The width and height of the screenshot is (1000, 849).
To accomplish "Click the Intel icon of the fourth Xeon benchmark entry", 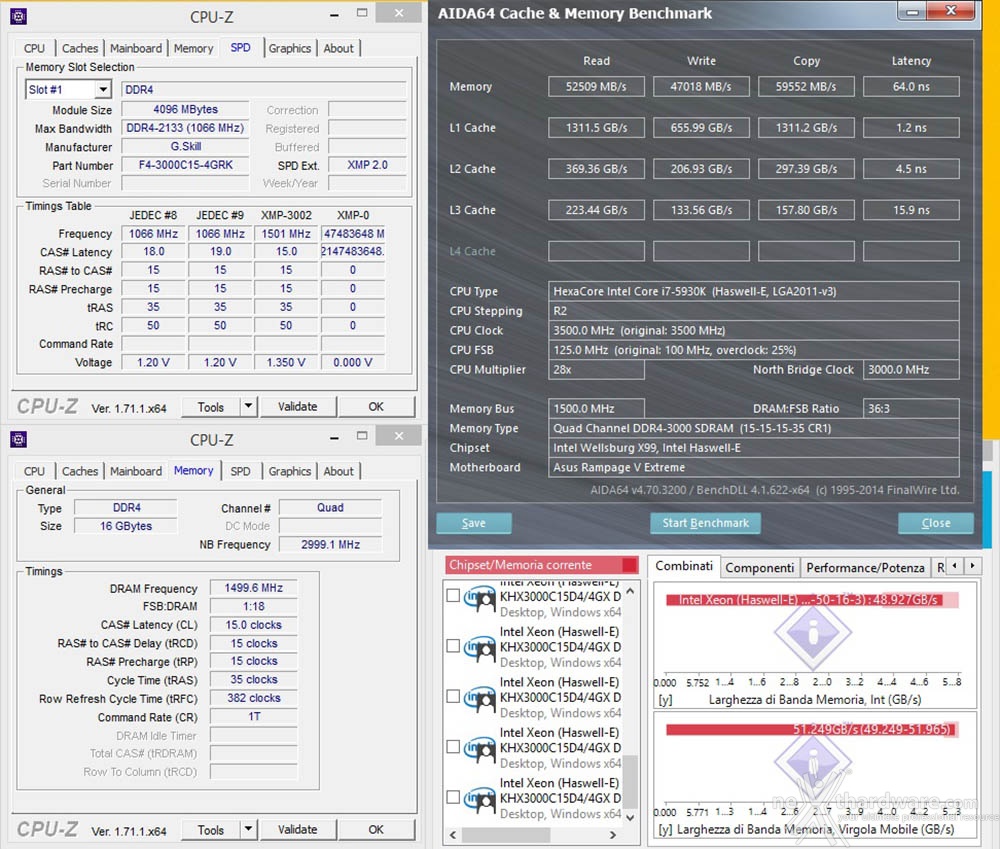I will (480, 748).
